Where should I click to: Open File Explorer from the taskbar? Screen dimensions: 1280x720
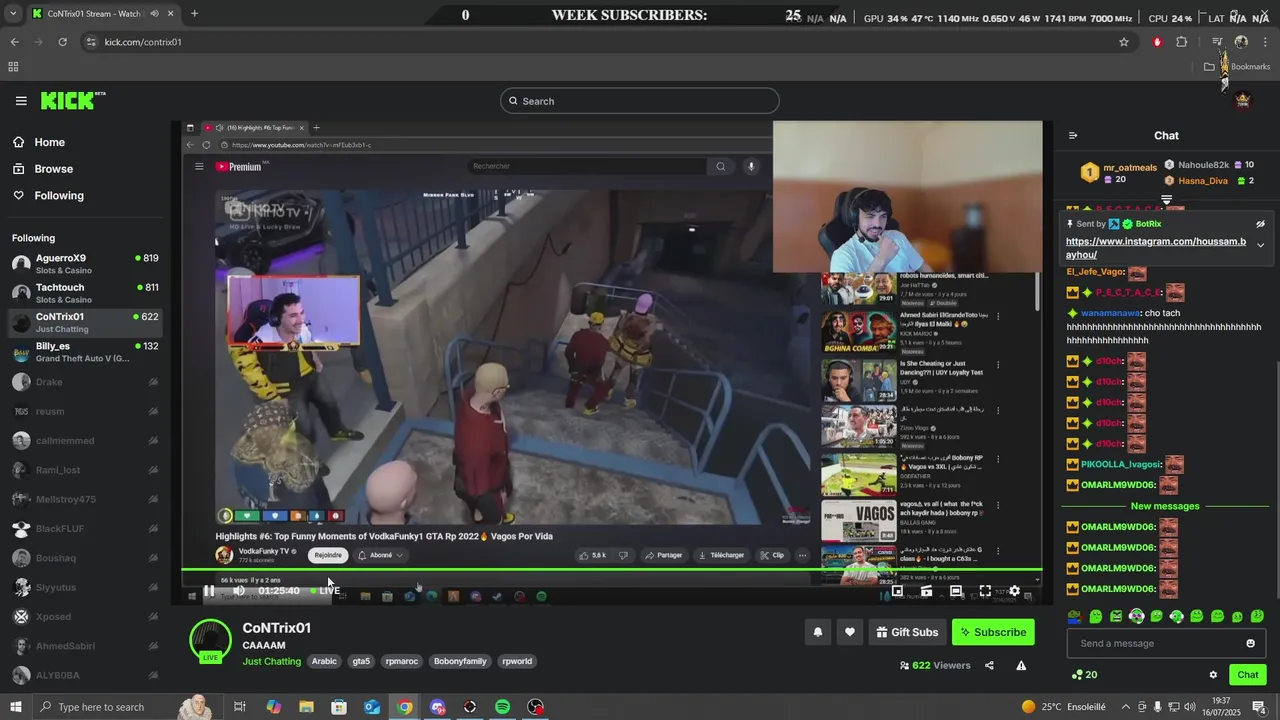point(306,707)
